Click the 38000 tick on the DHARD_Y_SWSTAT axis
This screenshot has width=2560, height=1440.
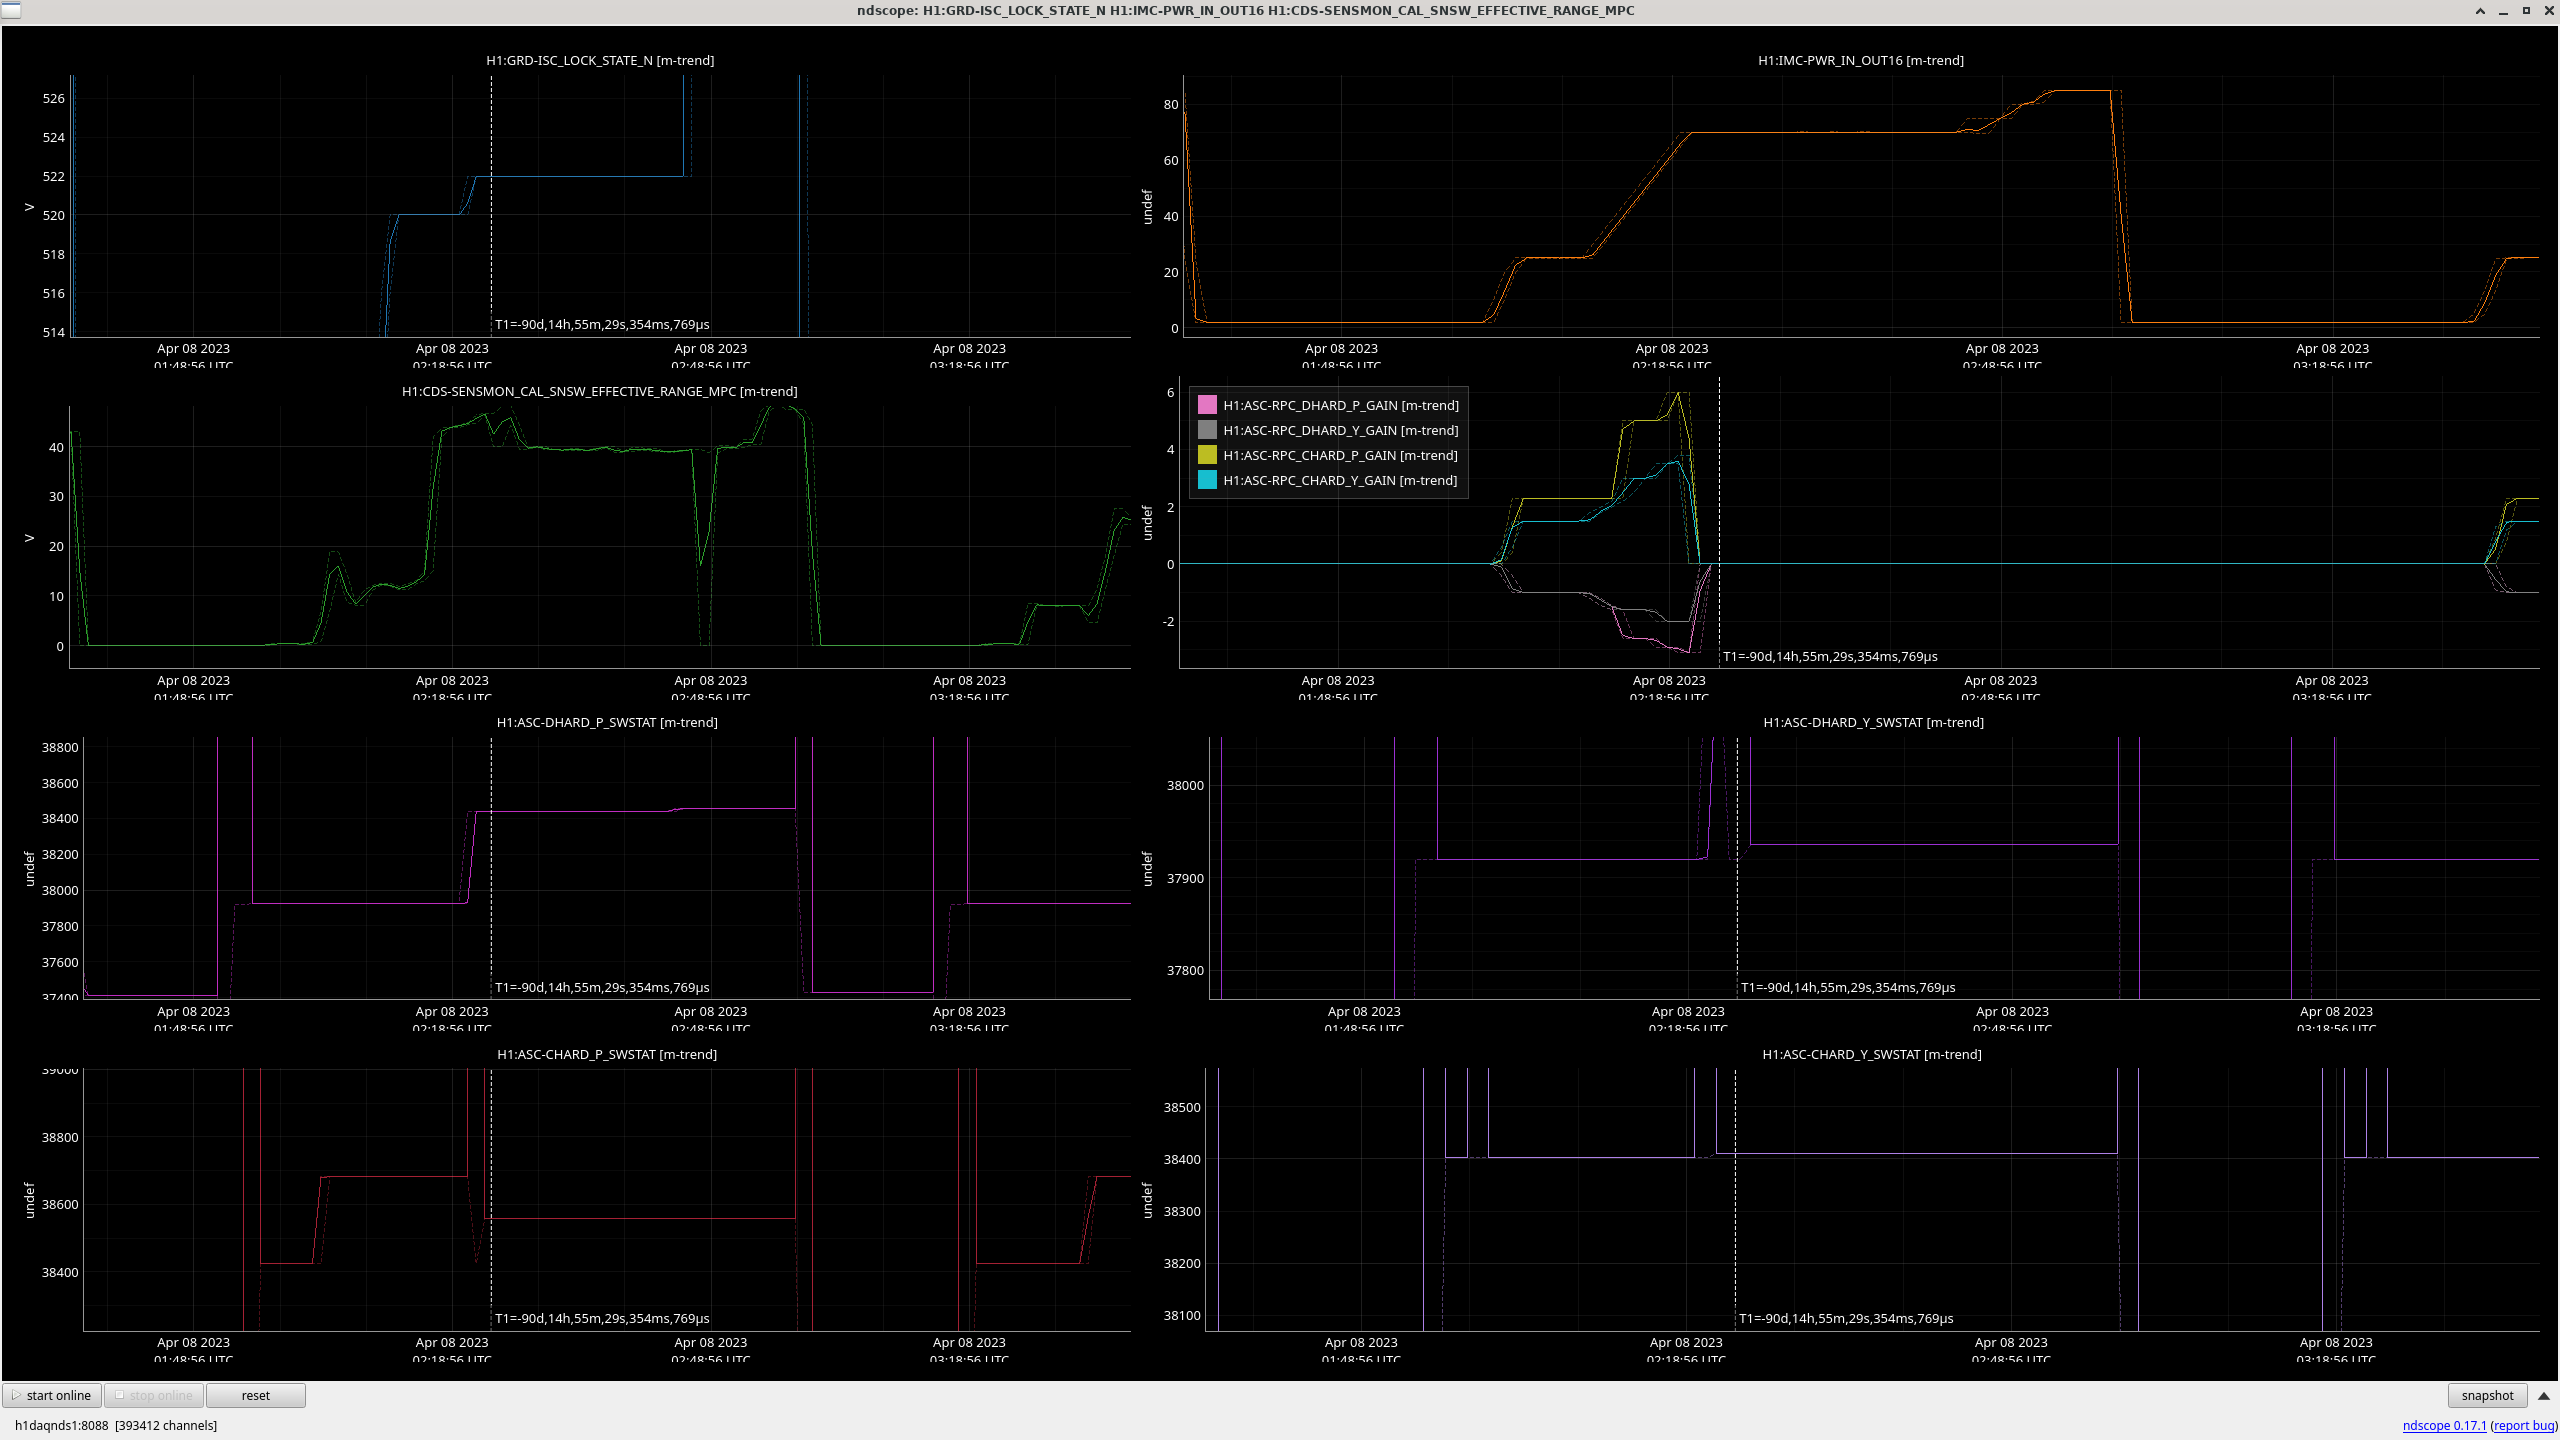[1185, 785]
